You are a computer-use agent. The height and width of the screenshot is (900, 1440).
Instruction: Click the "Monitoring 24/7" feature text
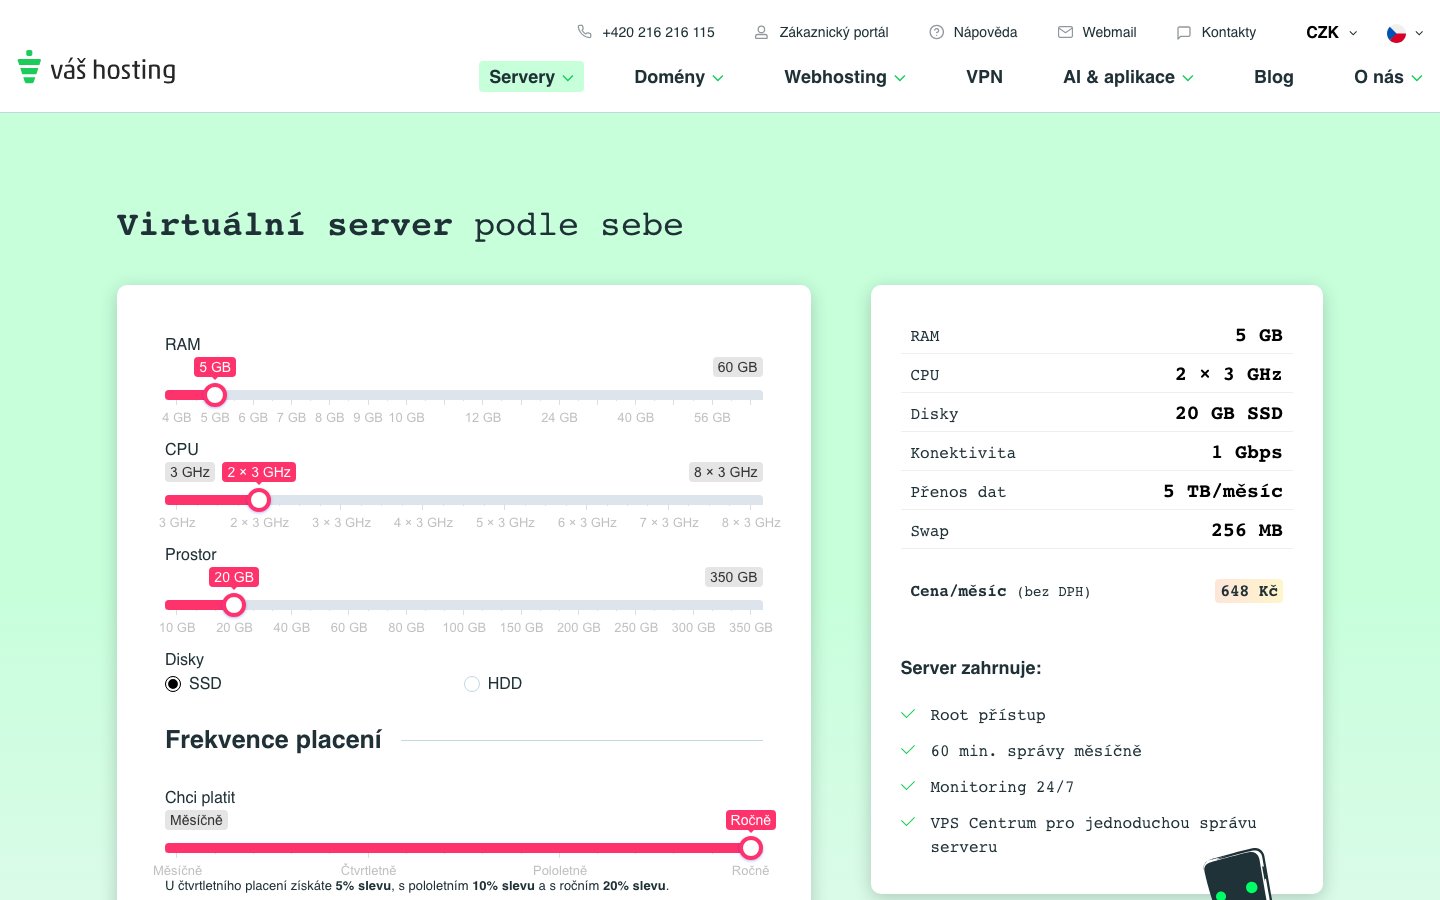pos(1002,787)
